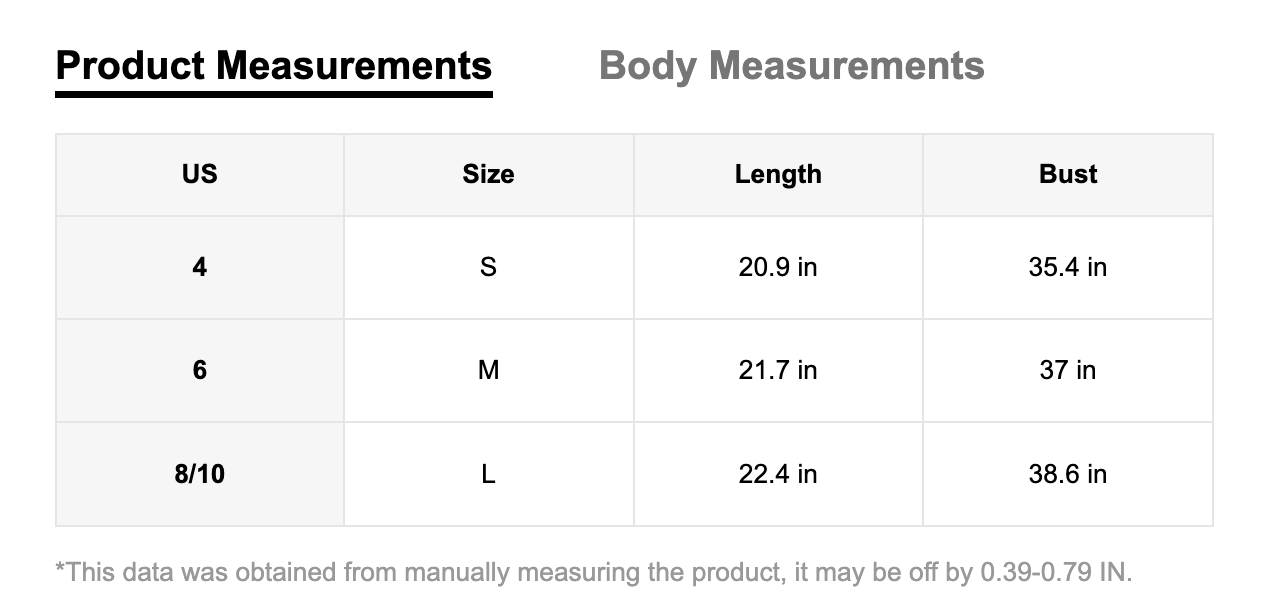The width and height of the screenshot is (1276, 616).
Task: Select the US size 6 cell
Action: click(x=199, y=370)
